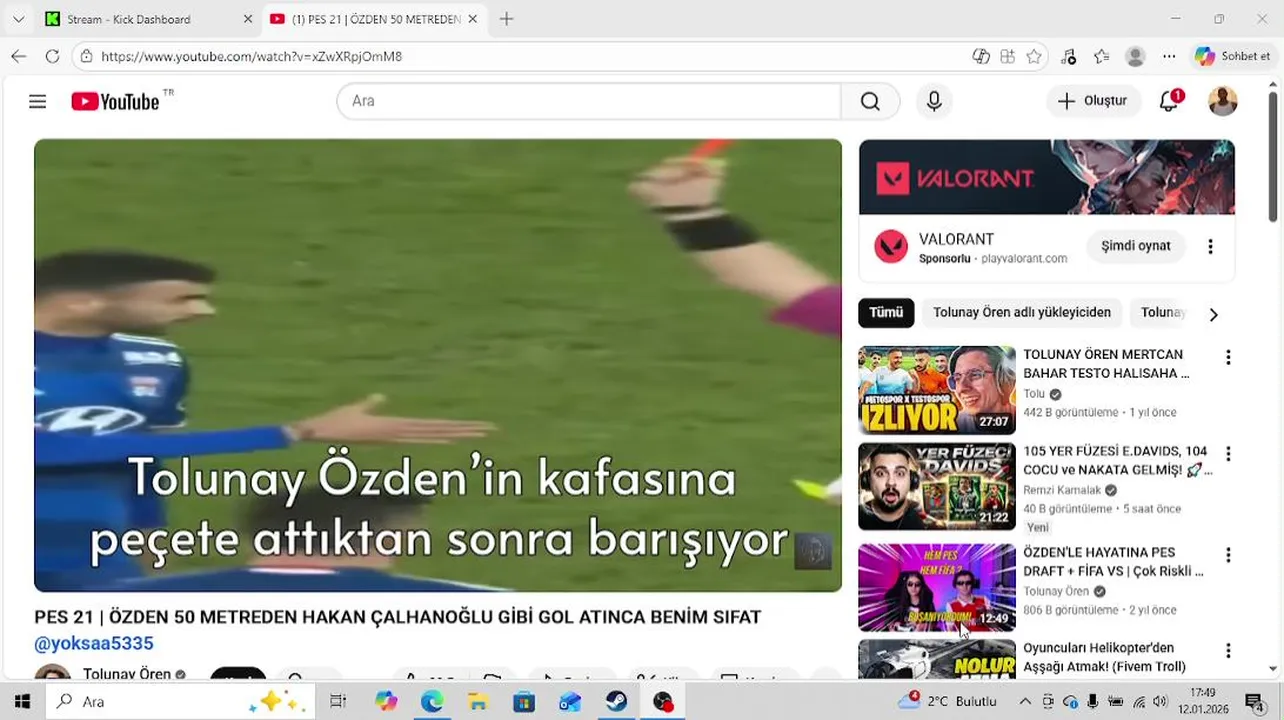The image size is (1284, 720).
Task: Open title TOLUNAY ÖREN MERTCAN BAHAR TESTO
Action: [x=1106, y=364]
